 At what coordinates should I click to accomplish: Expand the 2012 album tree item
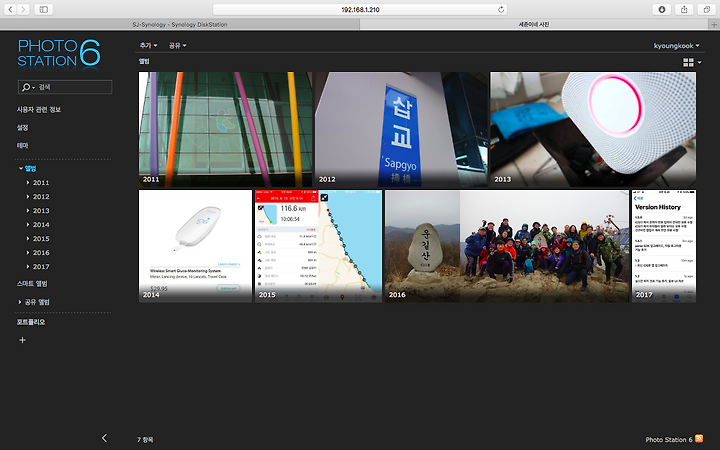point(28,197)
